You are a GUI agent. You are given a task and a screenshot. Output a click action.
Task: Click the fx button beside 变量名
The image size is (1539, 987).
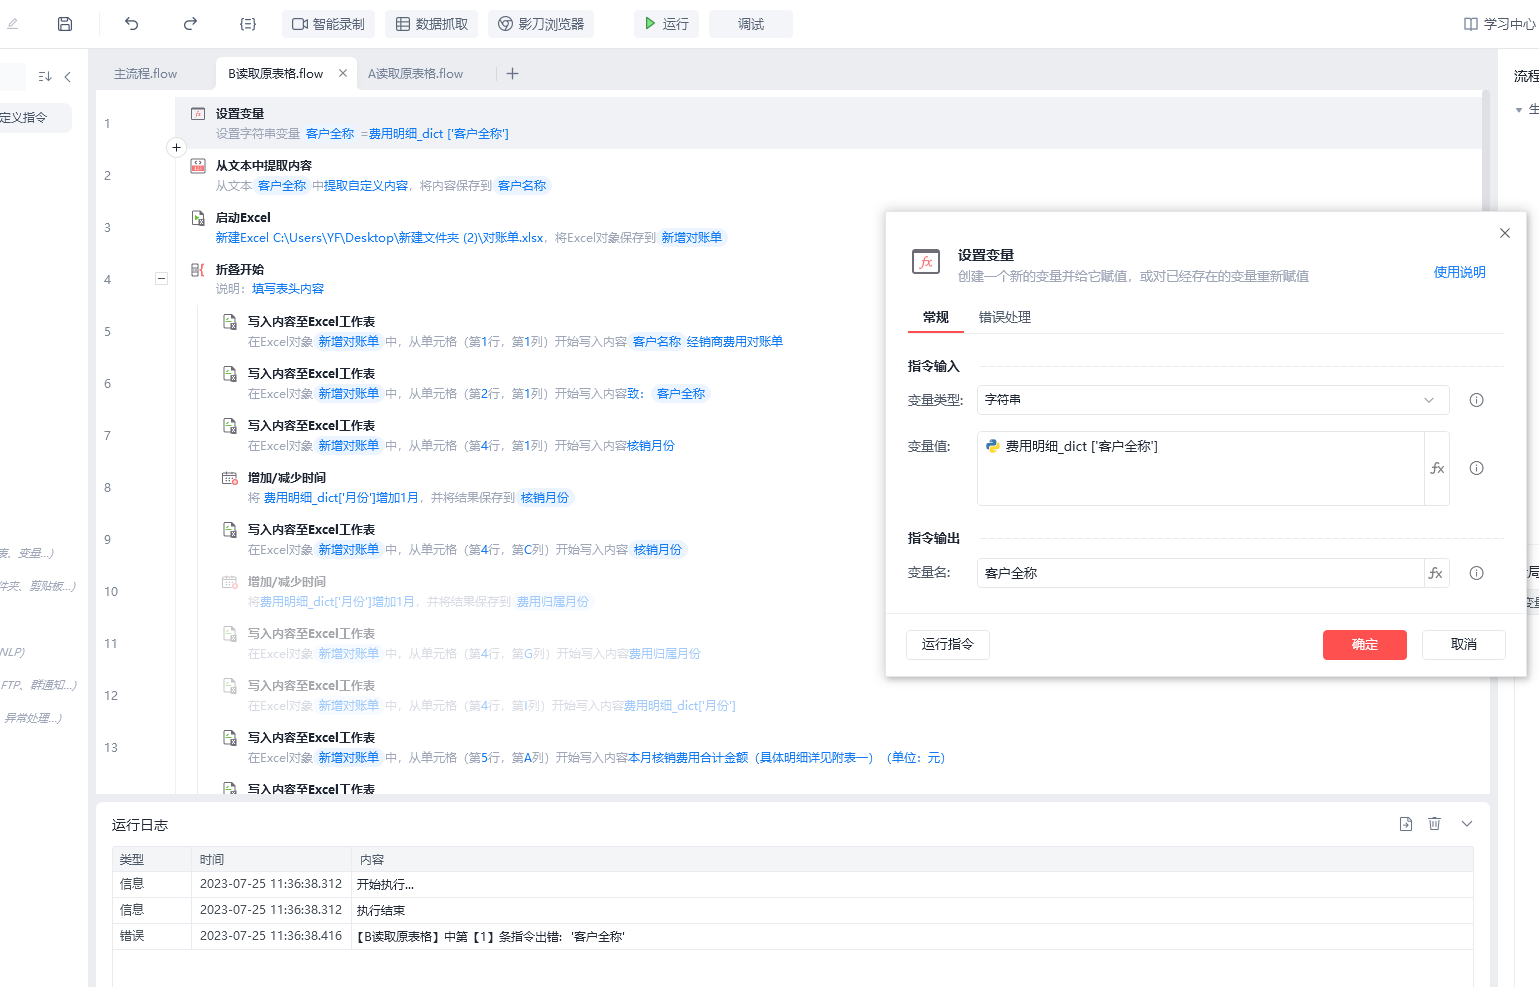pyautogui.click(x=1436, y=573)
